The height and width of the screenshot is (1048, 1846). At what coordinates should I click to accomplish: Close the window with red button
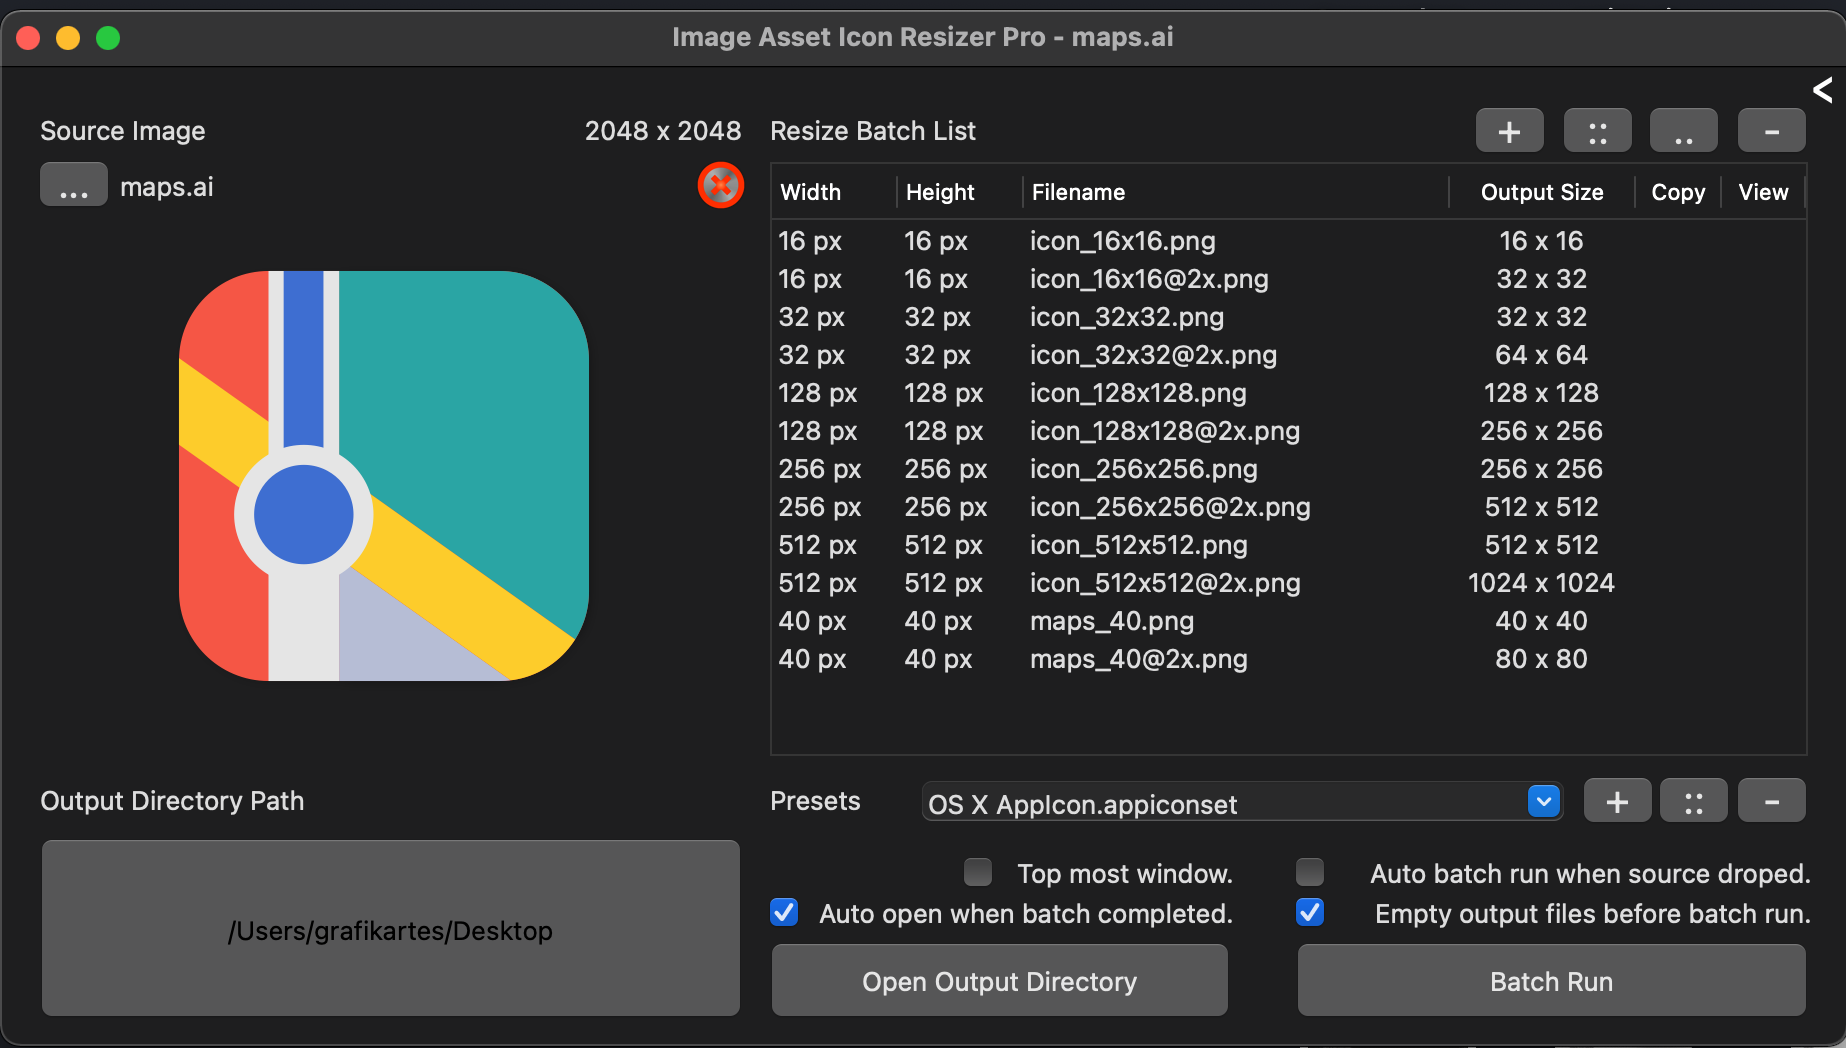28,38
